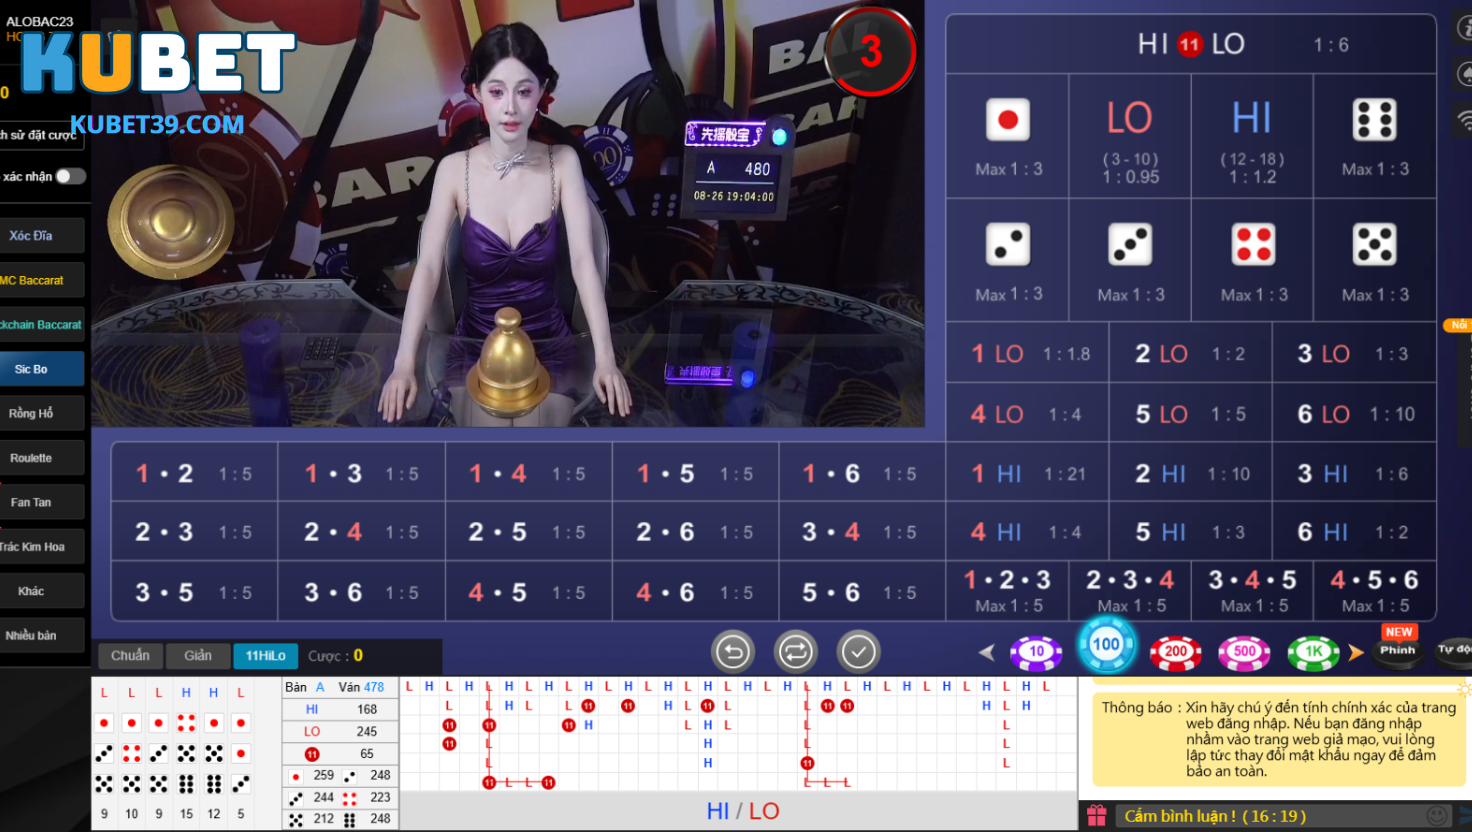
Task: Open the Khác games category
Action: point(43,590)
